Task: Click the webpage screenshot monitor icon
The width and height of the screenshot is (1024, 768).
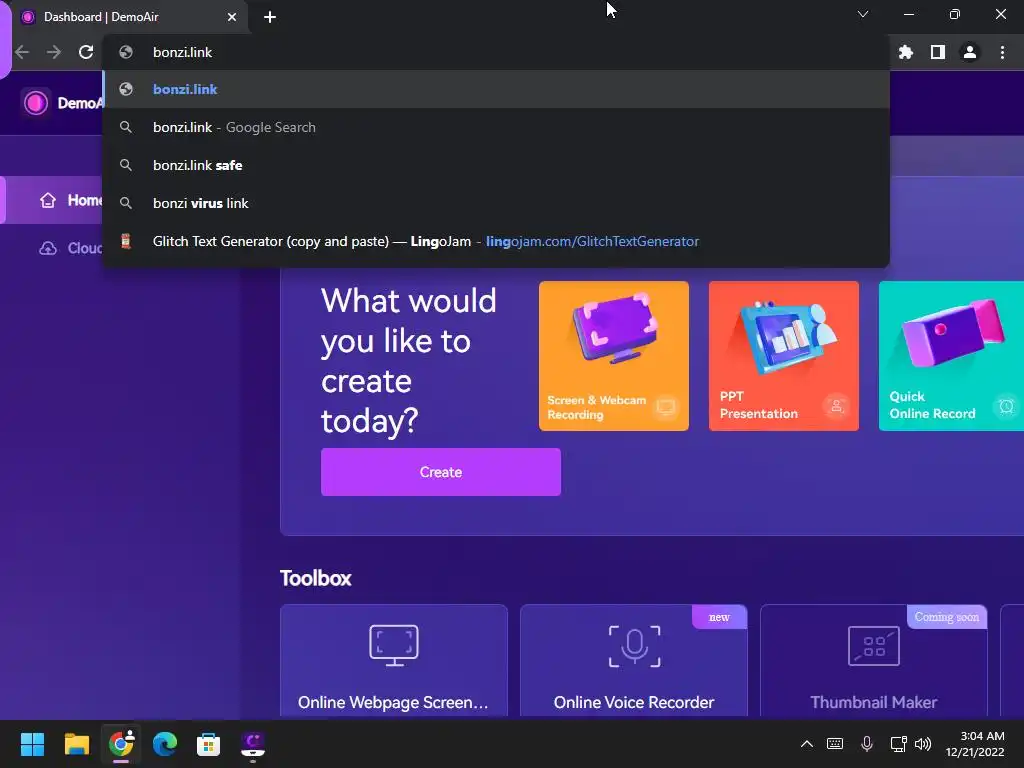Action: click(394, 645)
